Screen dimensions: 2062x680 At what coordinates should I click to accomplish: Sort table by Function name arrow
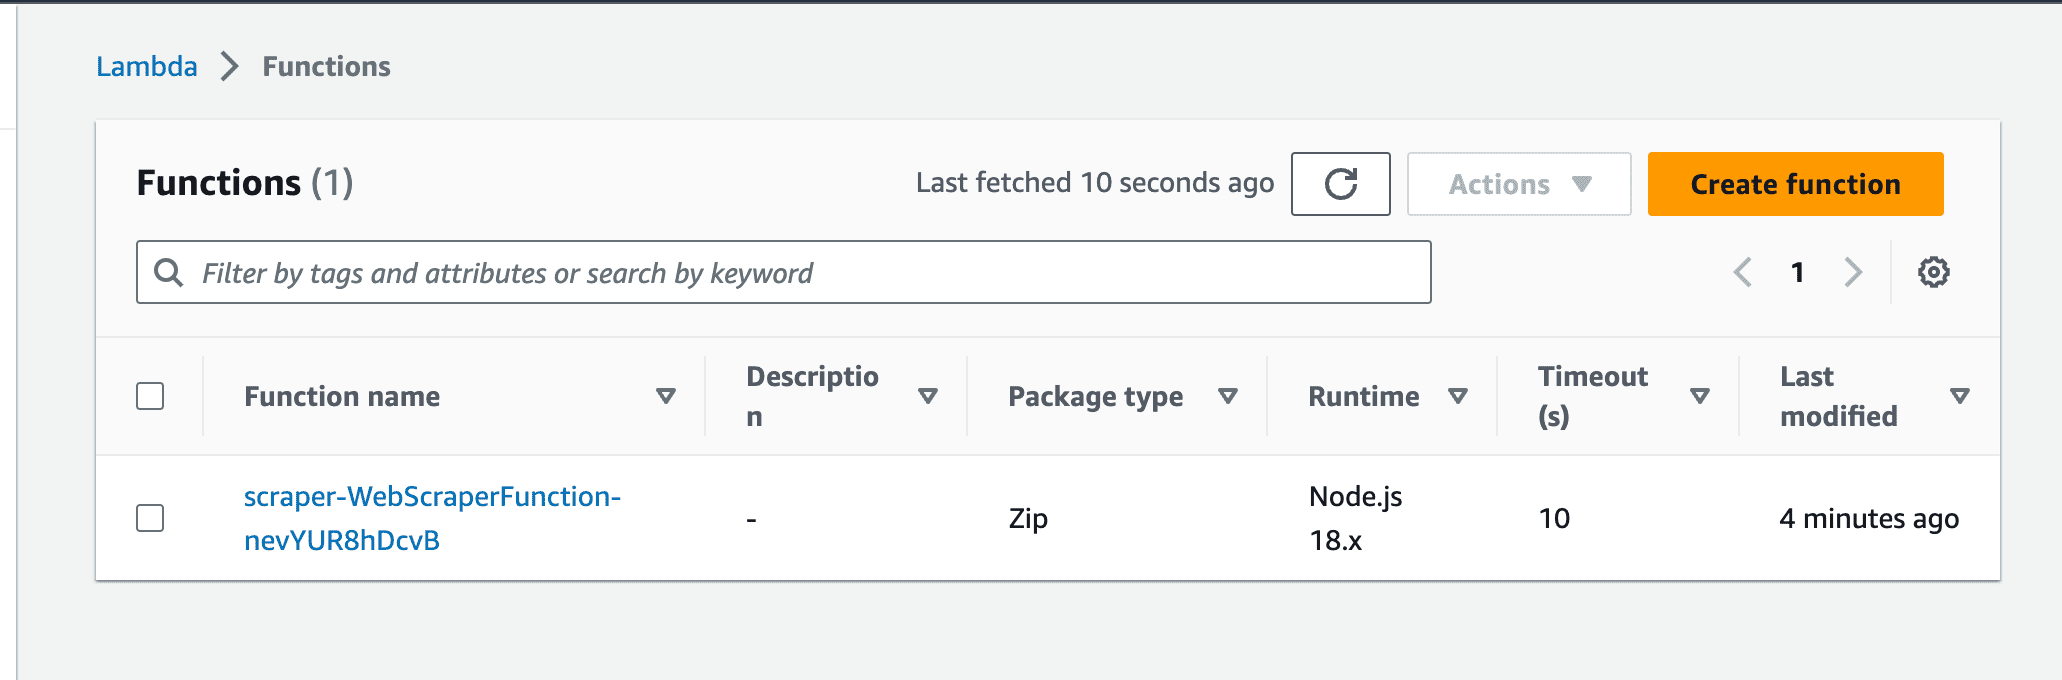(x=666, y=396)
